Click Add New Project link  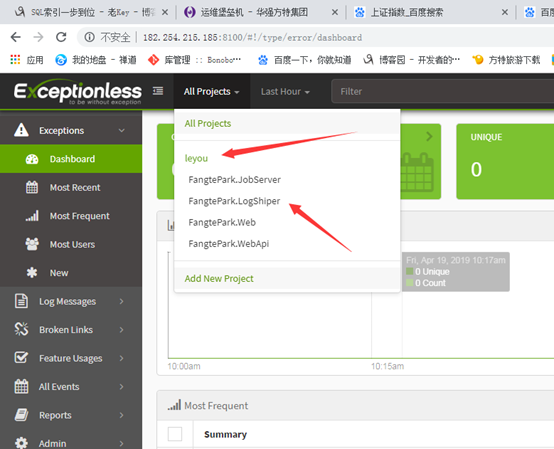[x=219, y=278]
